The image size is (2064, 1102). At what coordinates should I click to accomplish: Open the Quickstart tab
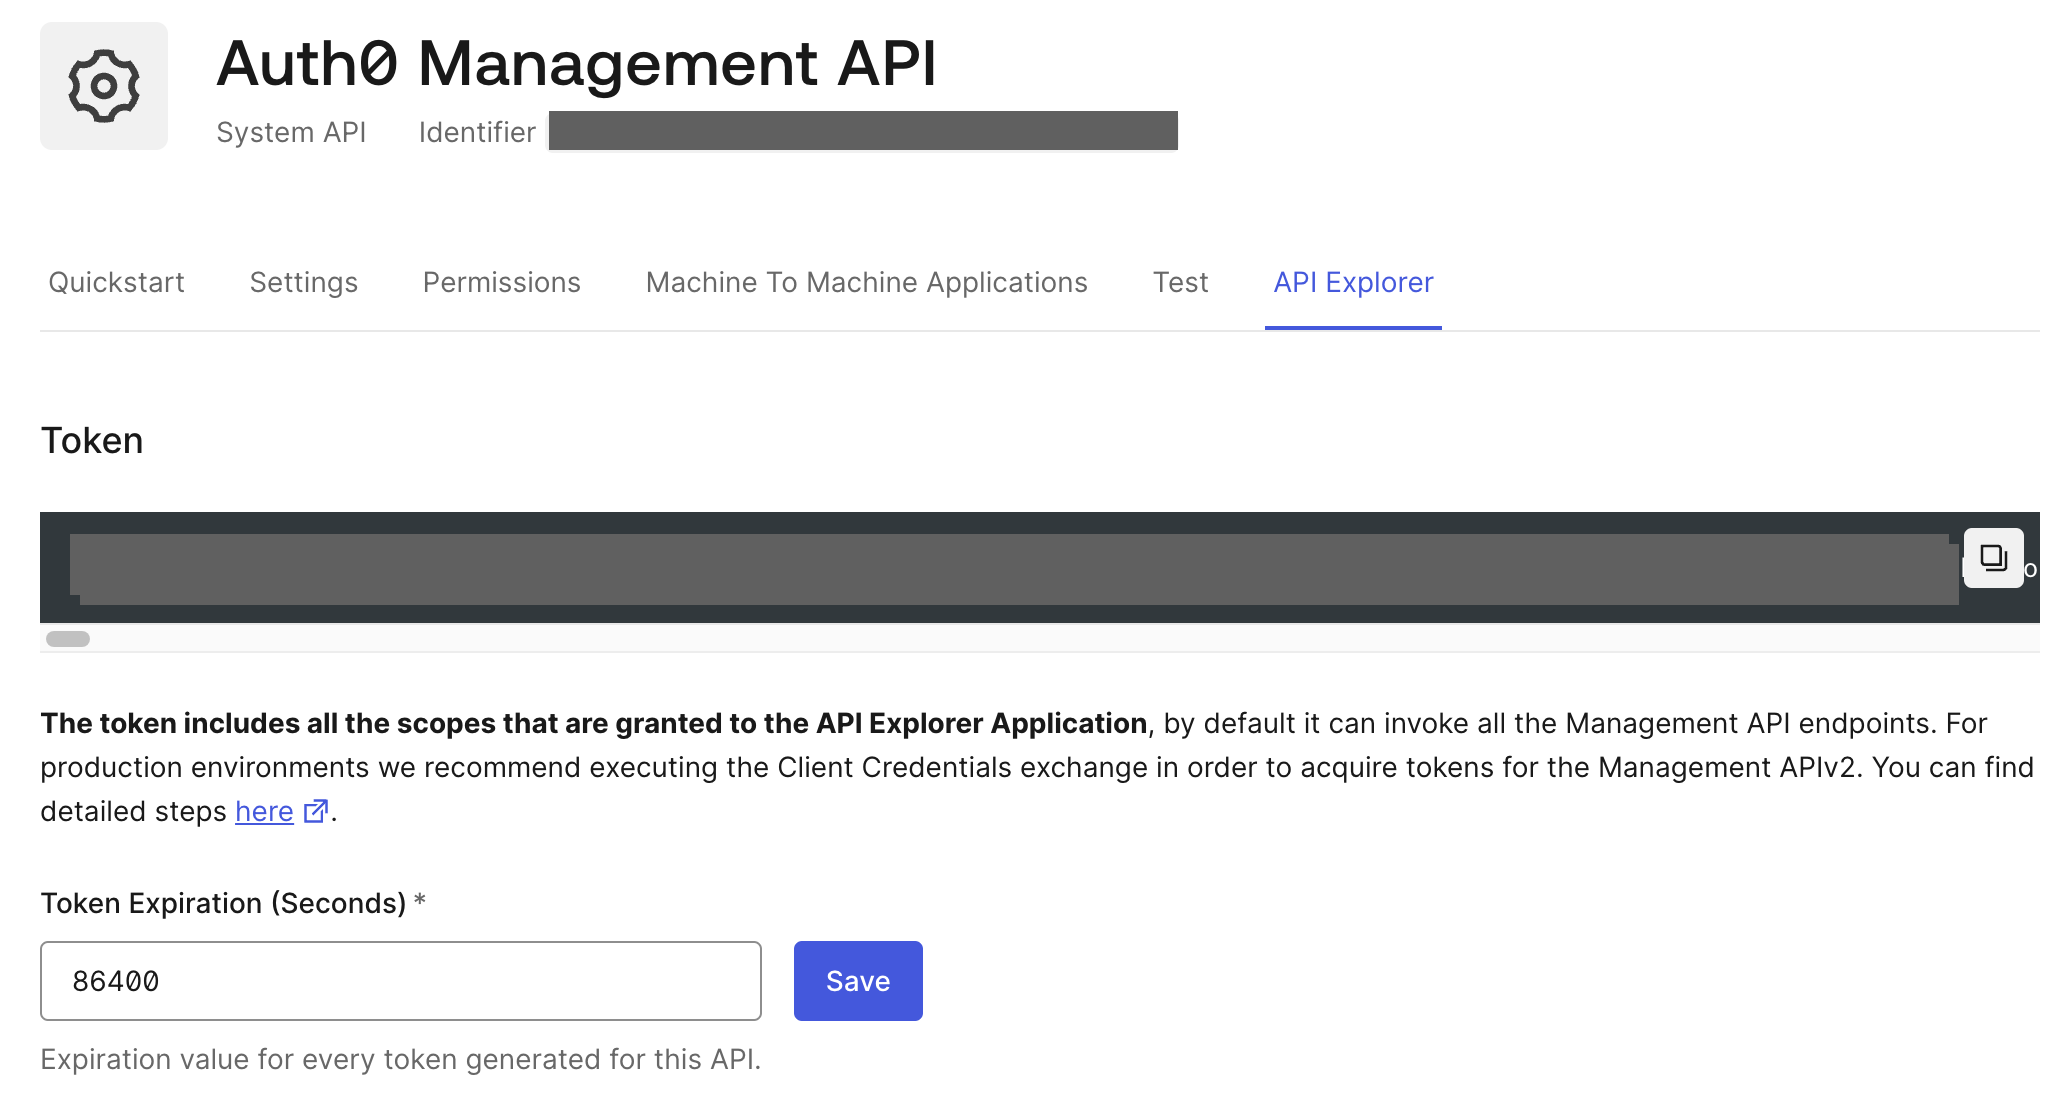116,283
